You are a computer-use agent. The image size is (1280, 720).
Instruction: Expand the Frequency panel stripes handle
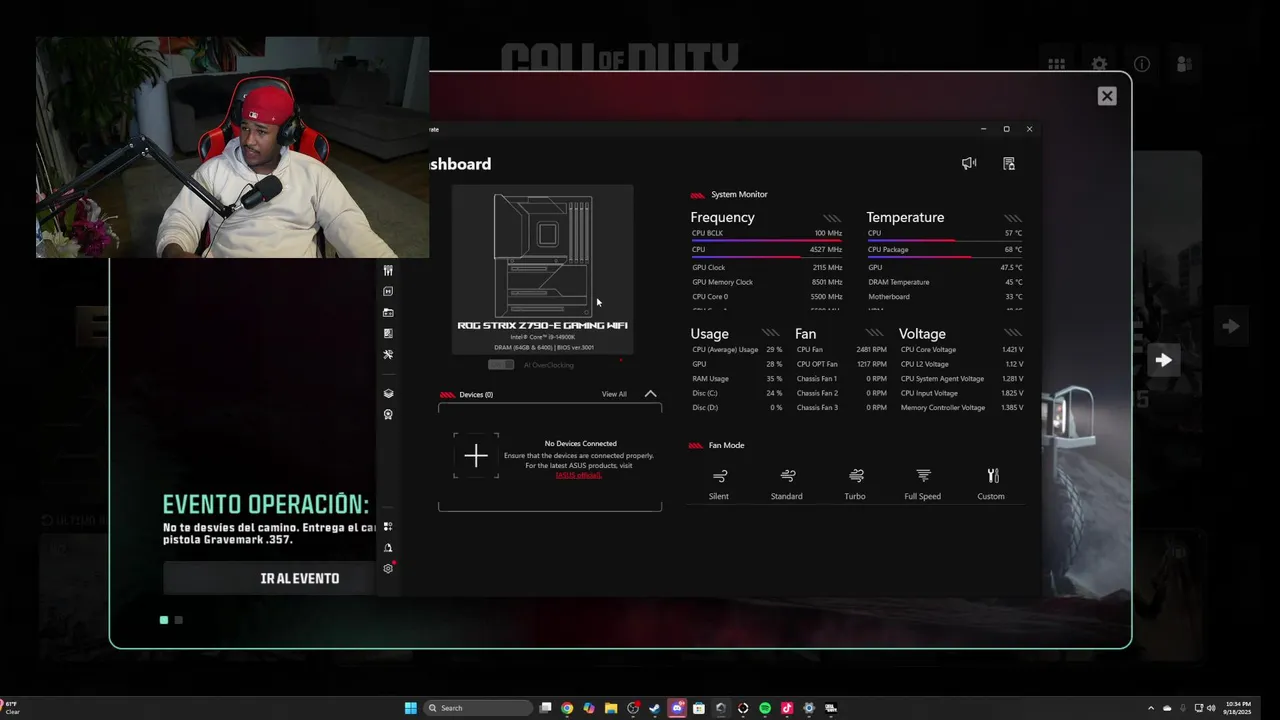(x=832, y=218)
